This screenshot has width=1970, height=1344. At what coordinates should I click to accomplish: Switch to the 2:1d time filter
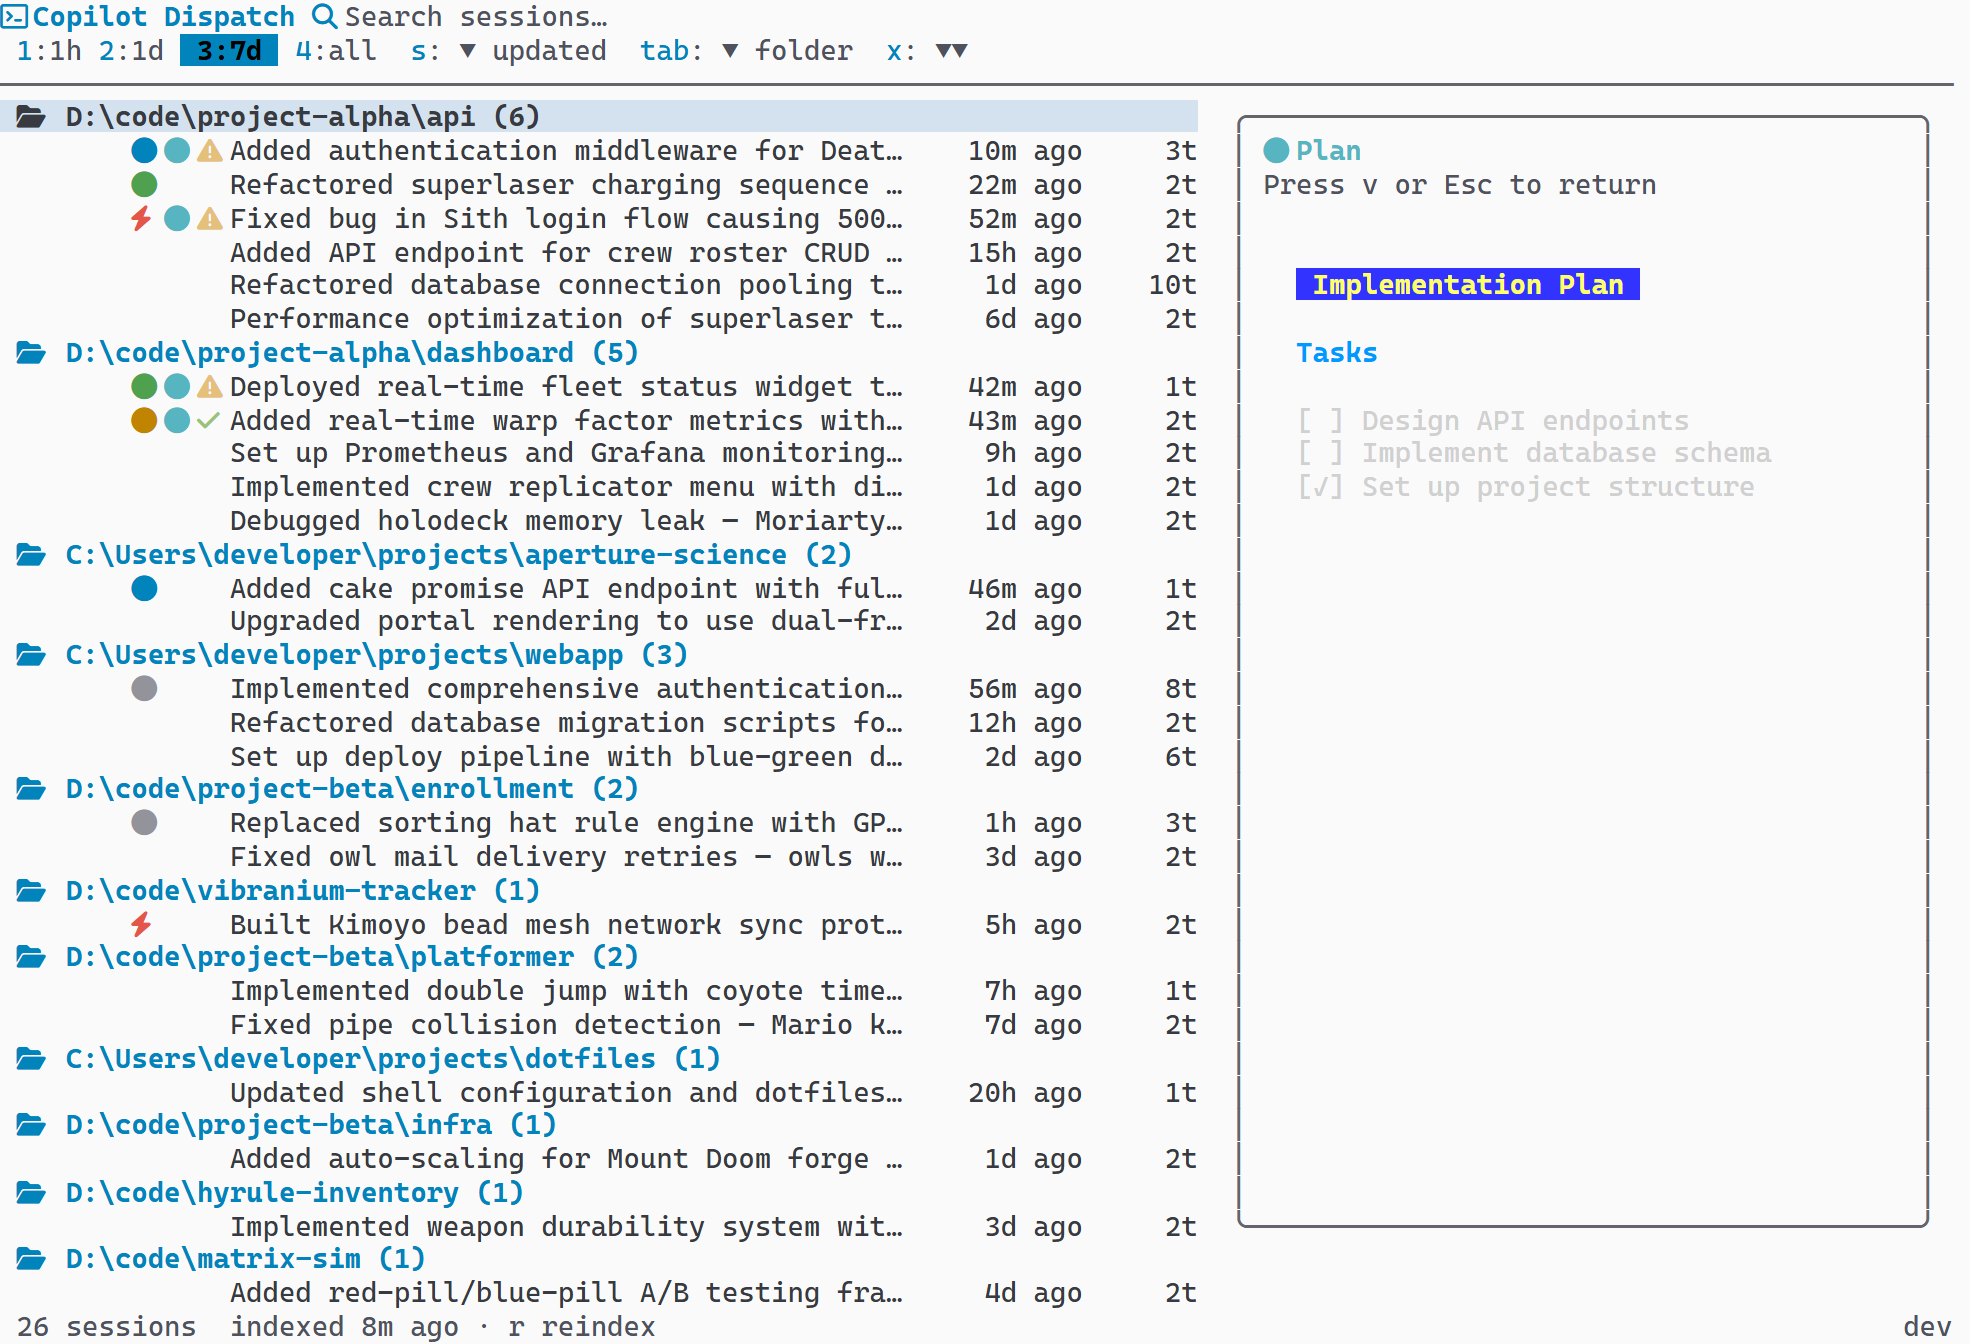click(x=131, y=51)
